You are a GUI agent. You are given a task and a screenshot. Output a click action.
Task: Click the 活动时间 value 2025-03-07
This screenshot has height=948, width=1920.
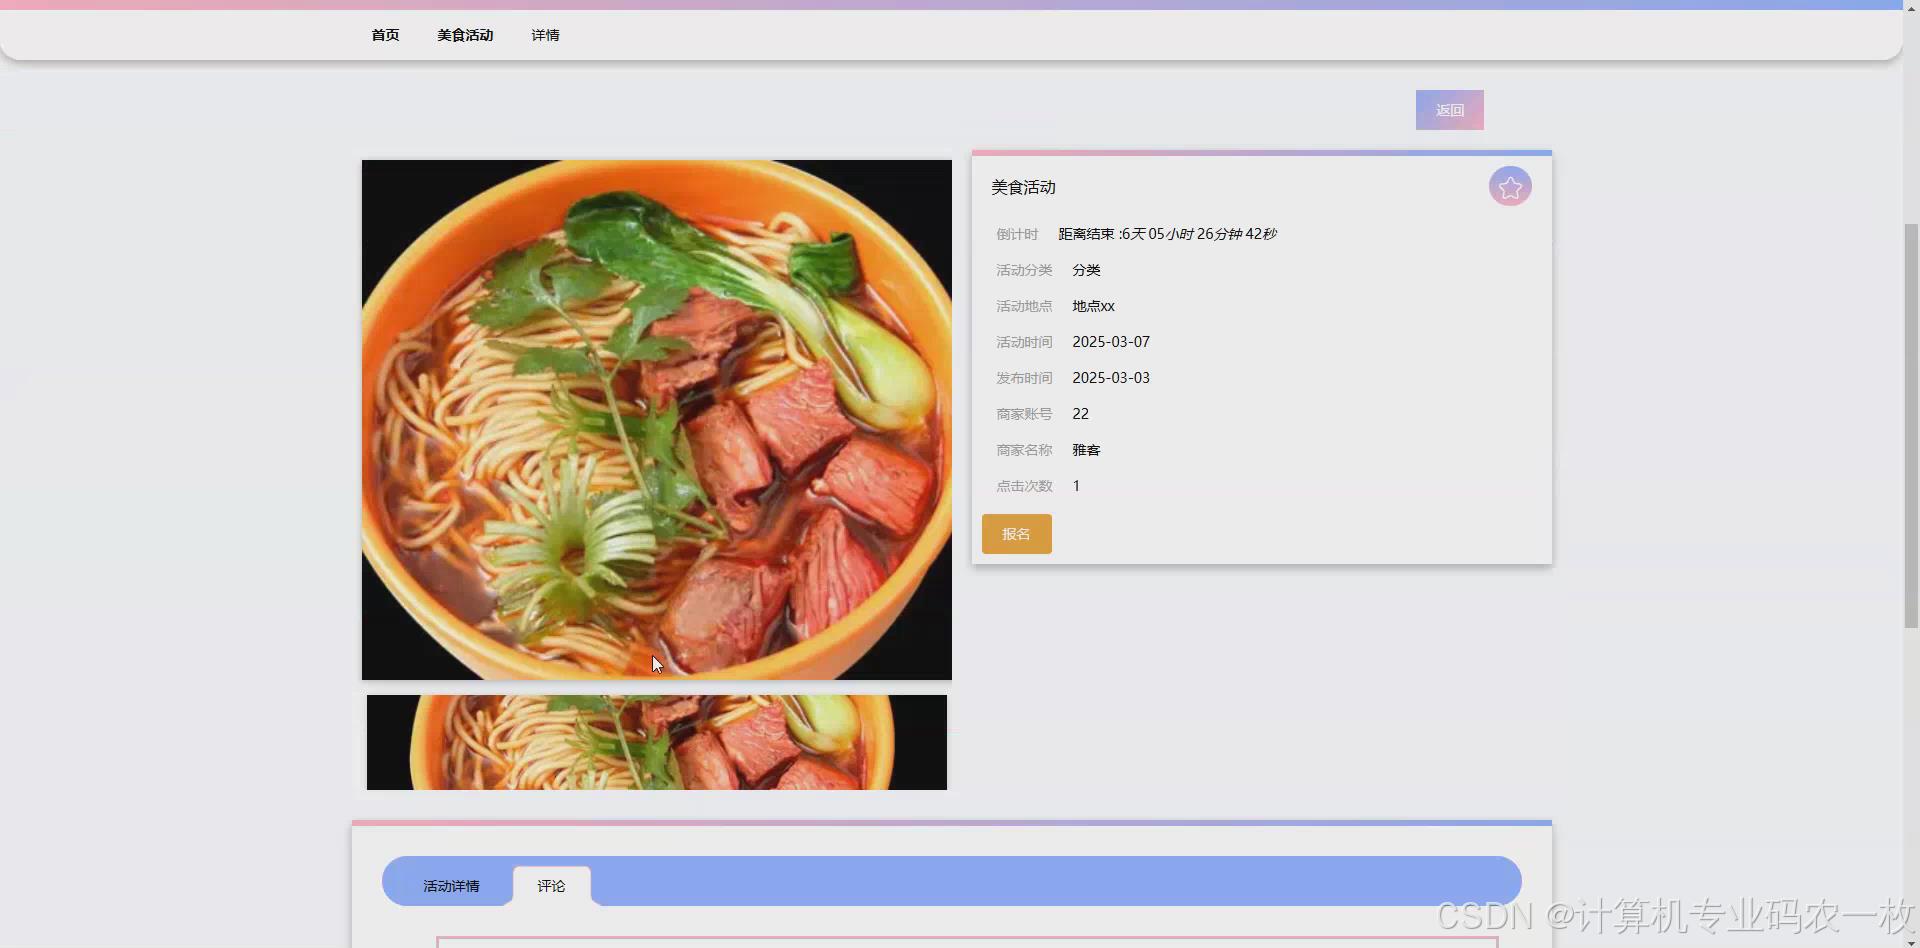pyautogui.click(x=1111, y=342)
